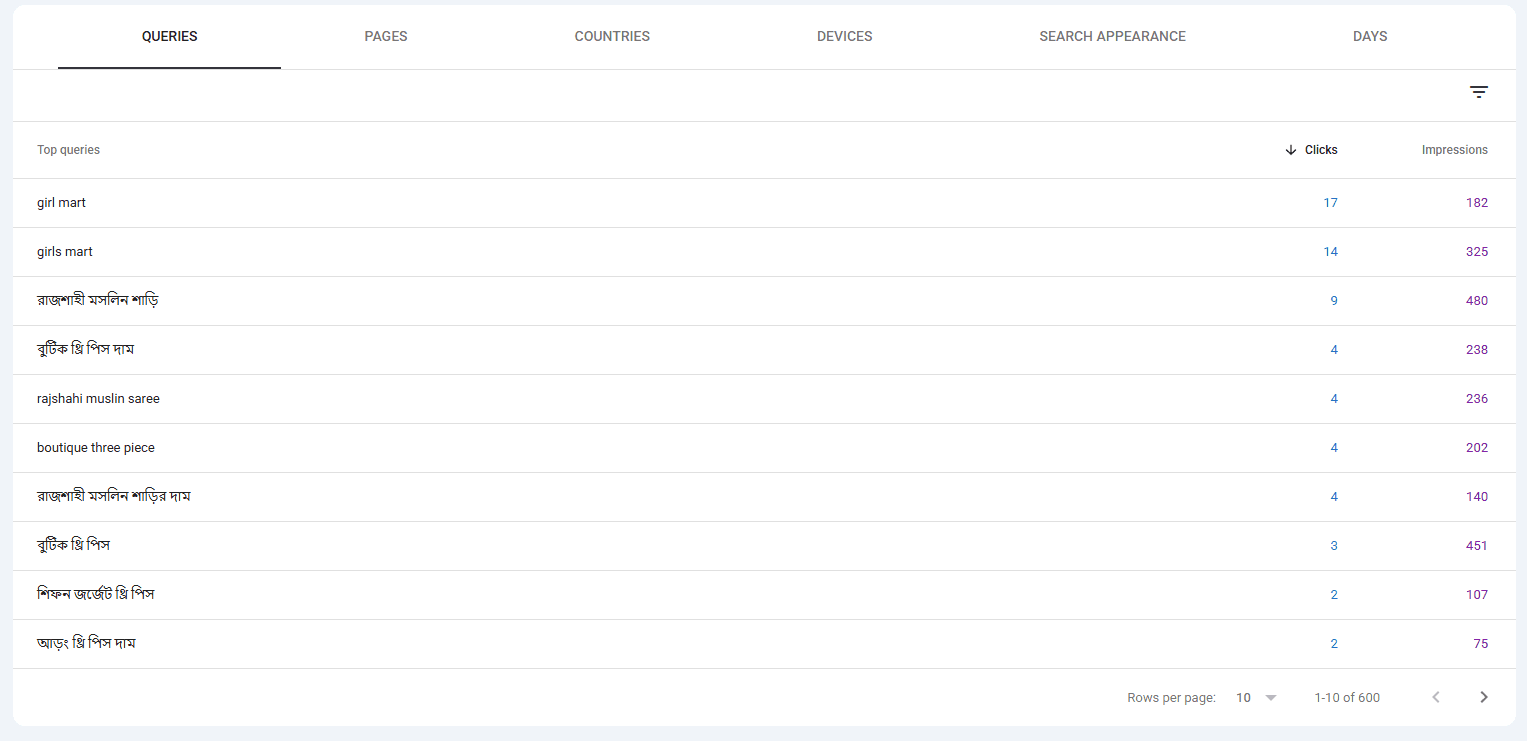Switch to the Pages tab
The width and height of the screenshot is (1527, 741).
tap(386, 37)
